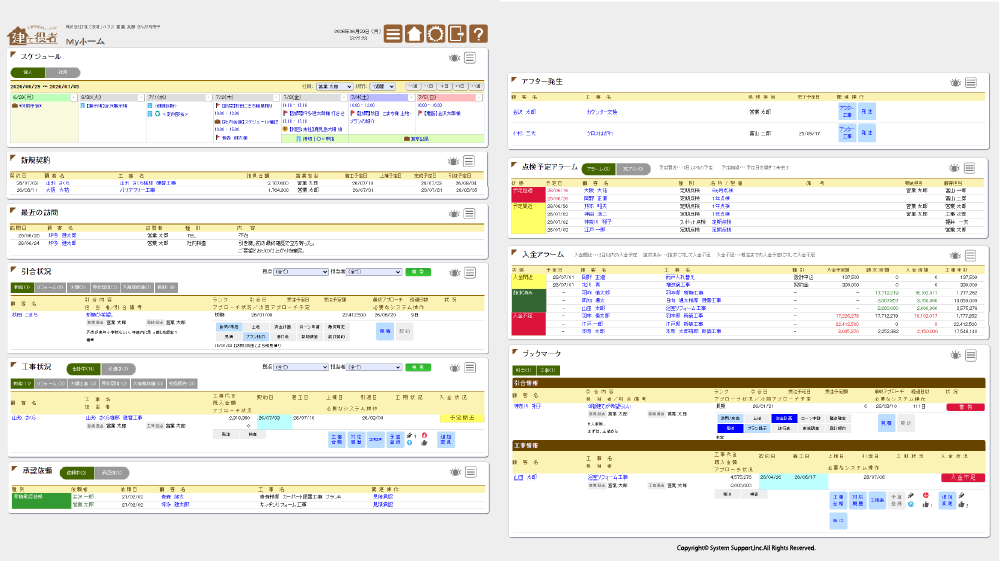Image resolution: width=1000 pixels, height=561 pixels.
Task: Open settings with the header gear icon
Action: [436, 34]
